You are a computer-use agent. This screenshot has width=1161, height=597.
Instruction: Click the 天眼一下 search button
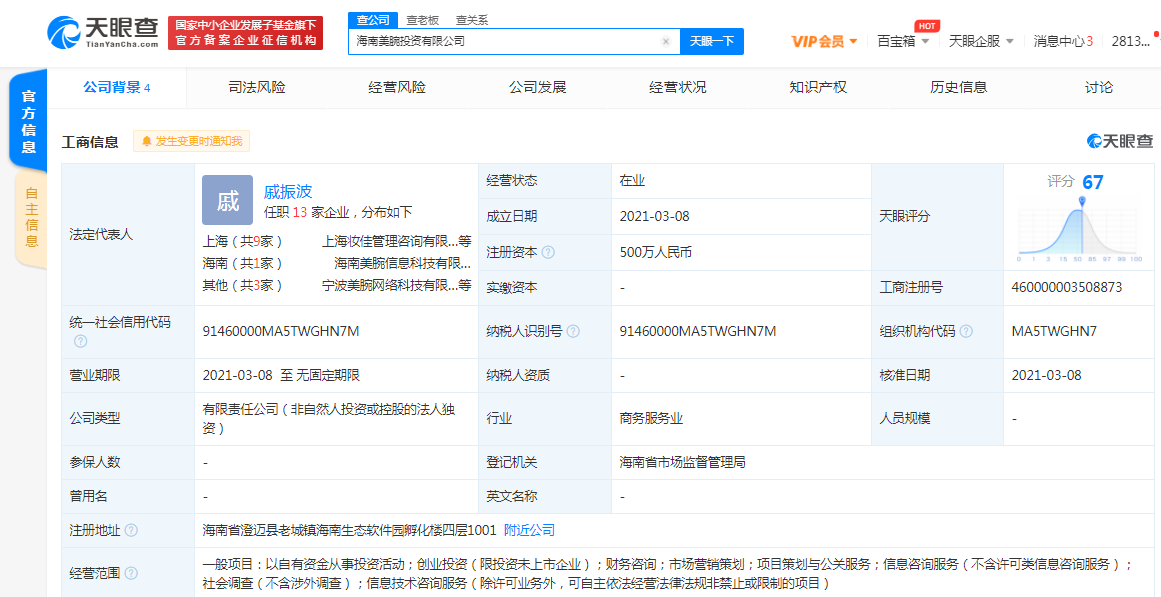712,41
